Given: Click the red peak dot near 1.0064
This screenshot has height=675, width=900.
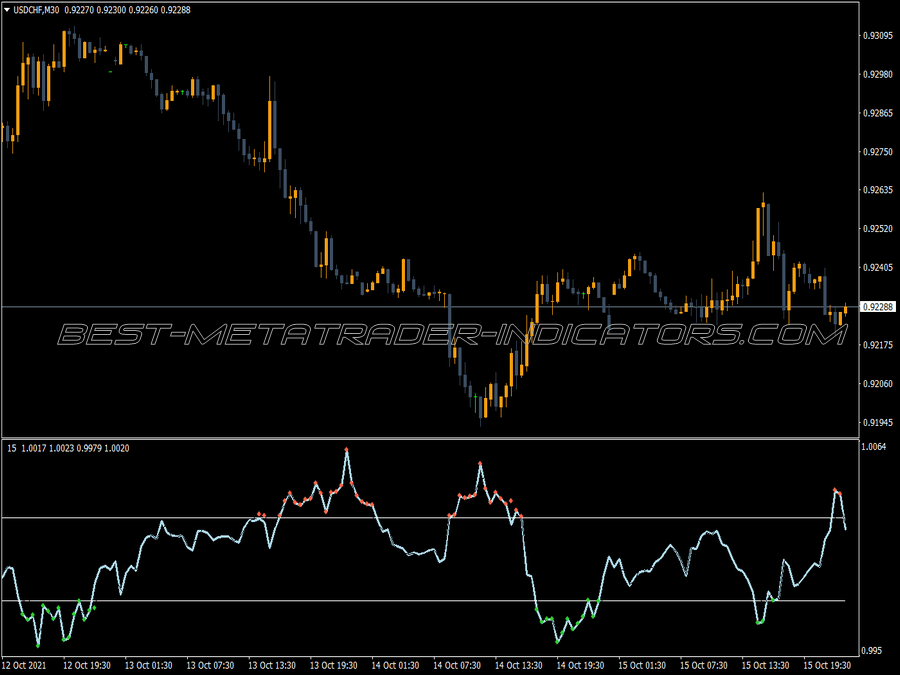Looking at the screenshot, I should tap(347, 449).
